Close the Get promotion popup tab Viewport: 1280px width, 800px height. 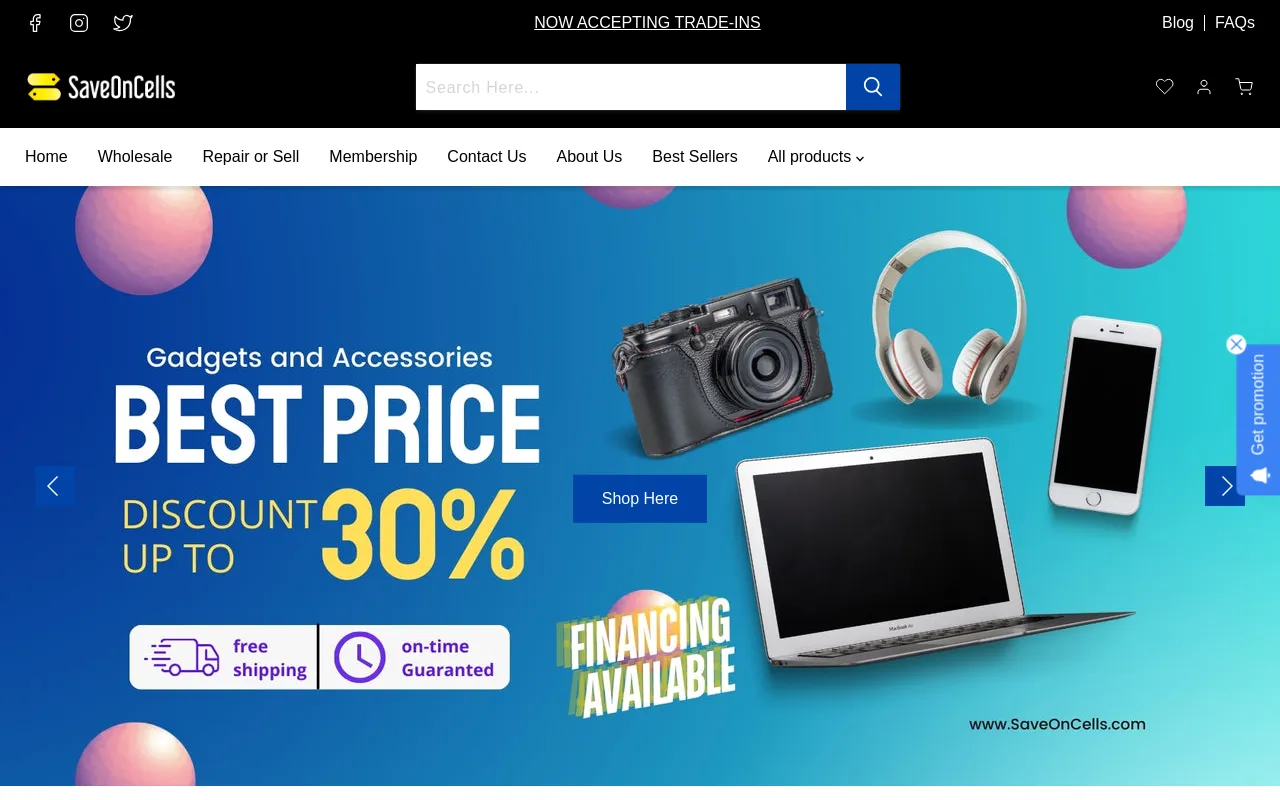pyautogui.click(x=1236, y=344)
